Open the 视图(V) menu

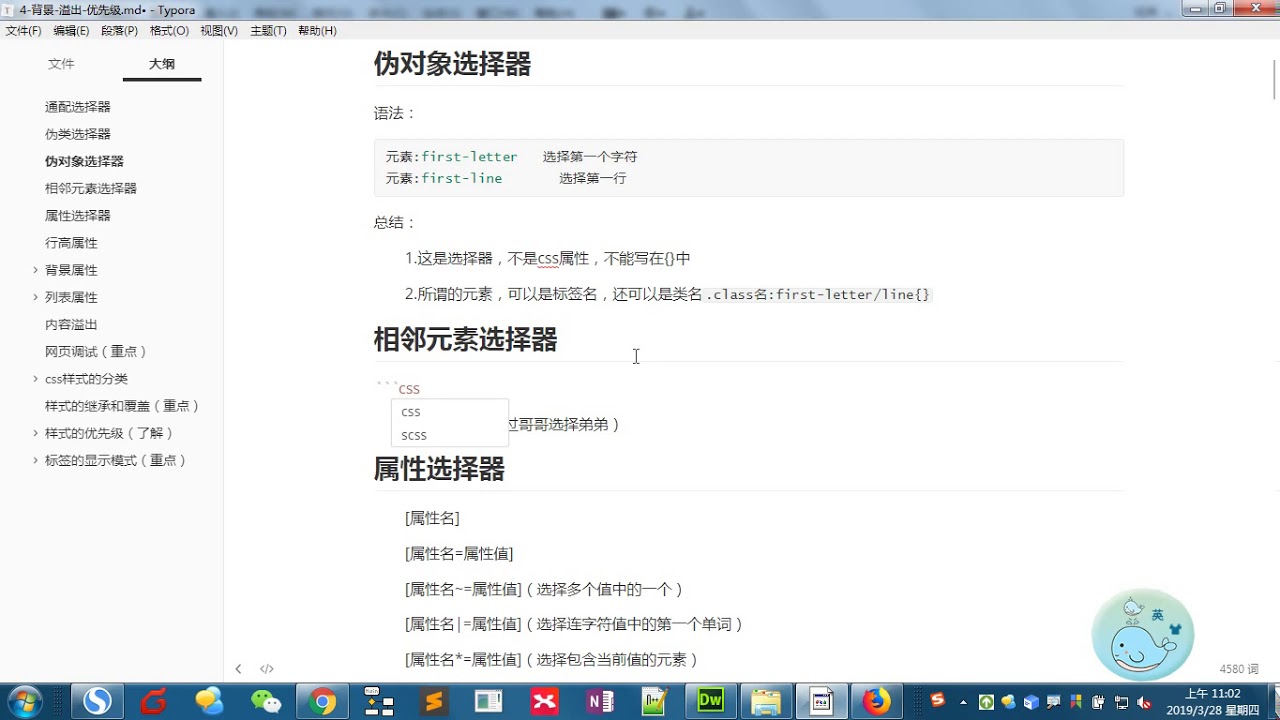pyautogui.click(x=219, y=31)
